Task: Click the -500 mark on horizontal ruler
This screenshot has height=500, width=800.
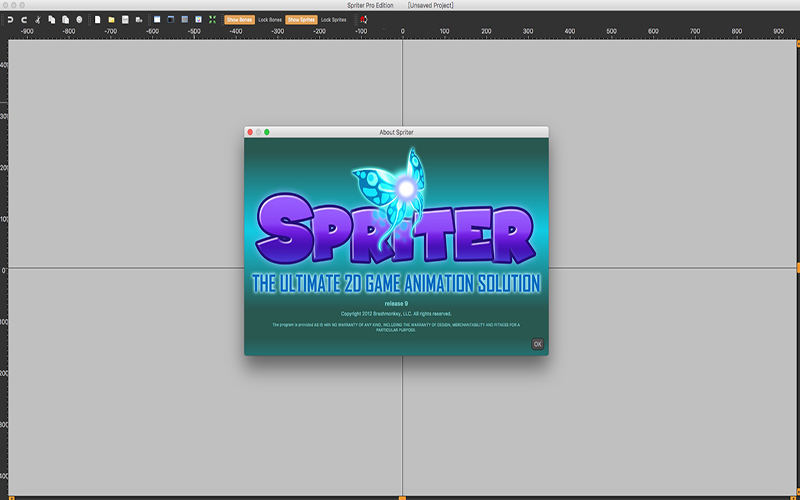Action: (x=194, y=31)
